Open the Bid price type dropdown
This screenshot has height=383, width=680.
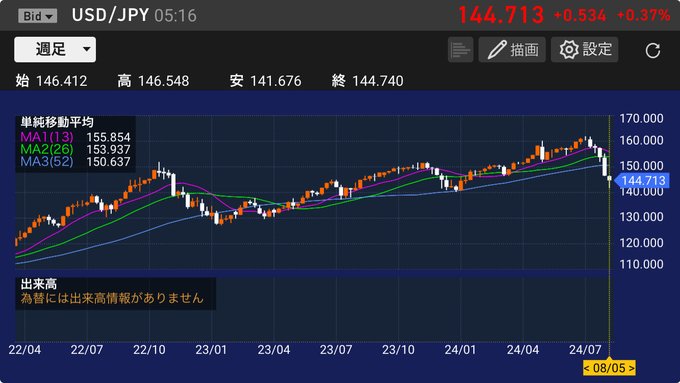[x=37, y=16]
